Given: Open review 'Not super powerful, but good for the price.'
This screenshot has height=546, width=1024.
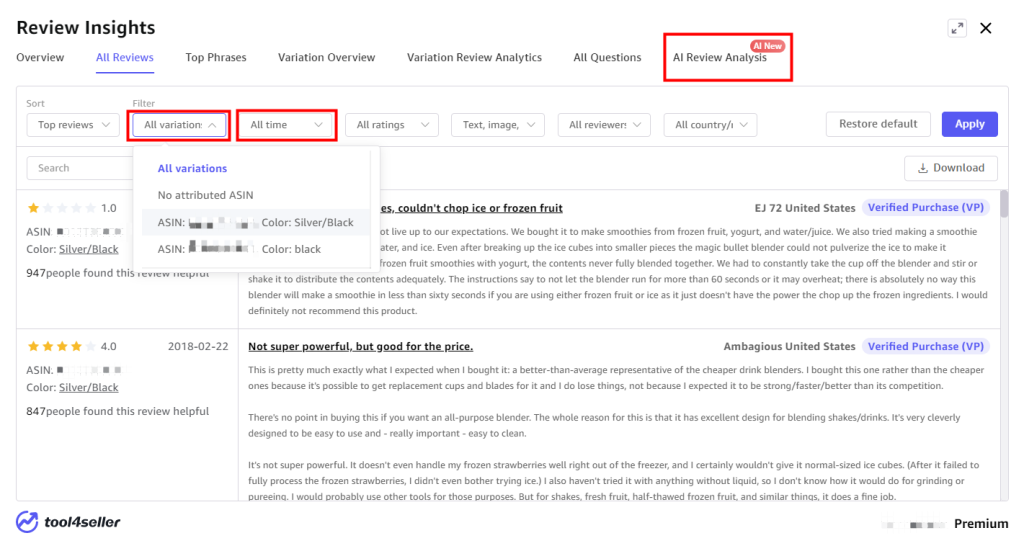Looking at the screenshot, I should (360, 347).
